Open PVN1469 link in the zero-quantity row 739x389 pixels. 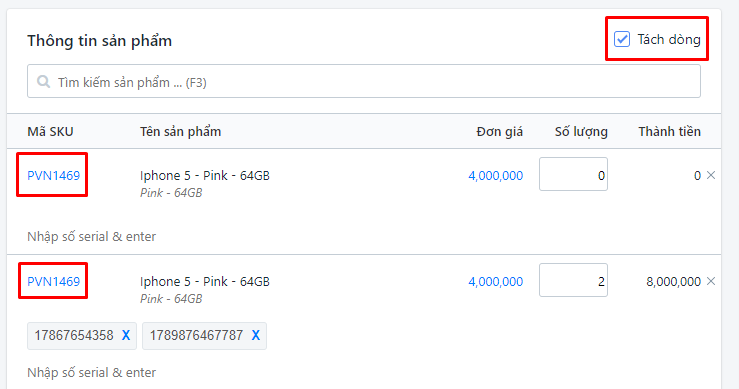point(53,175)
